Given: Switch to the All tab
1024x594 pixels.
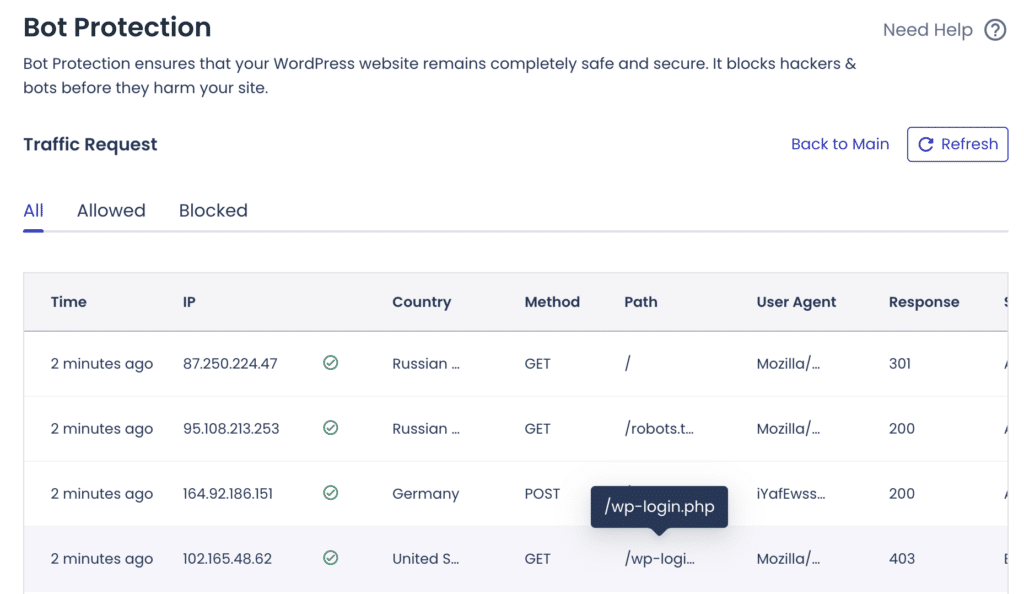Looking at the screenshot, I should [33, 211].
